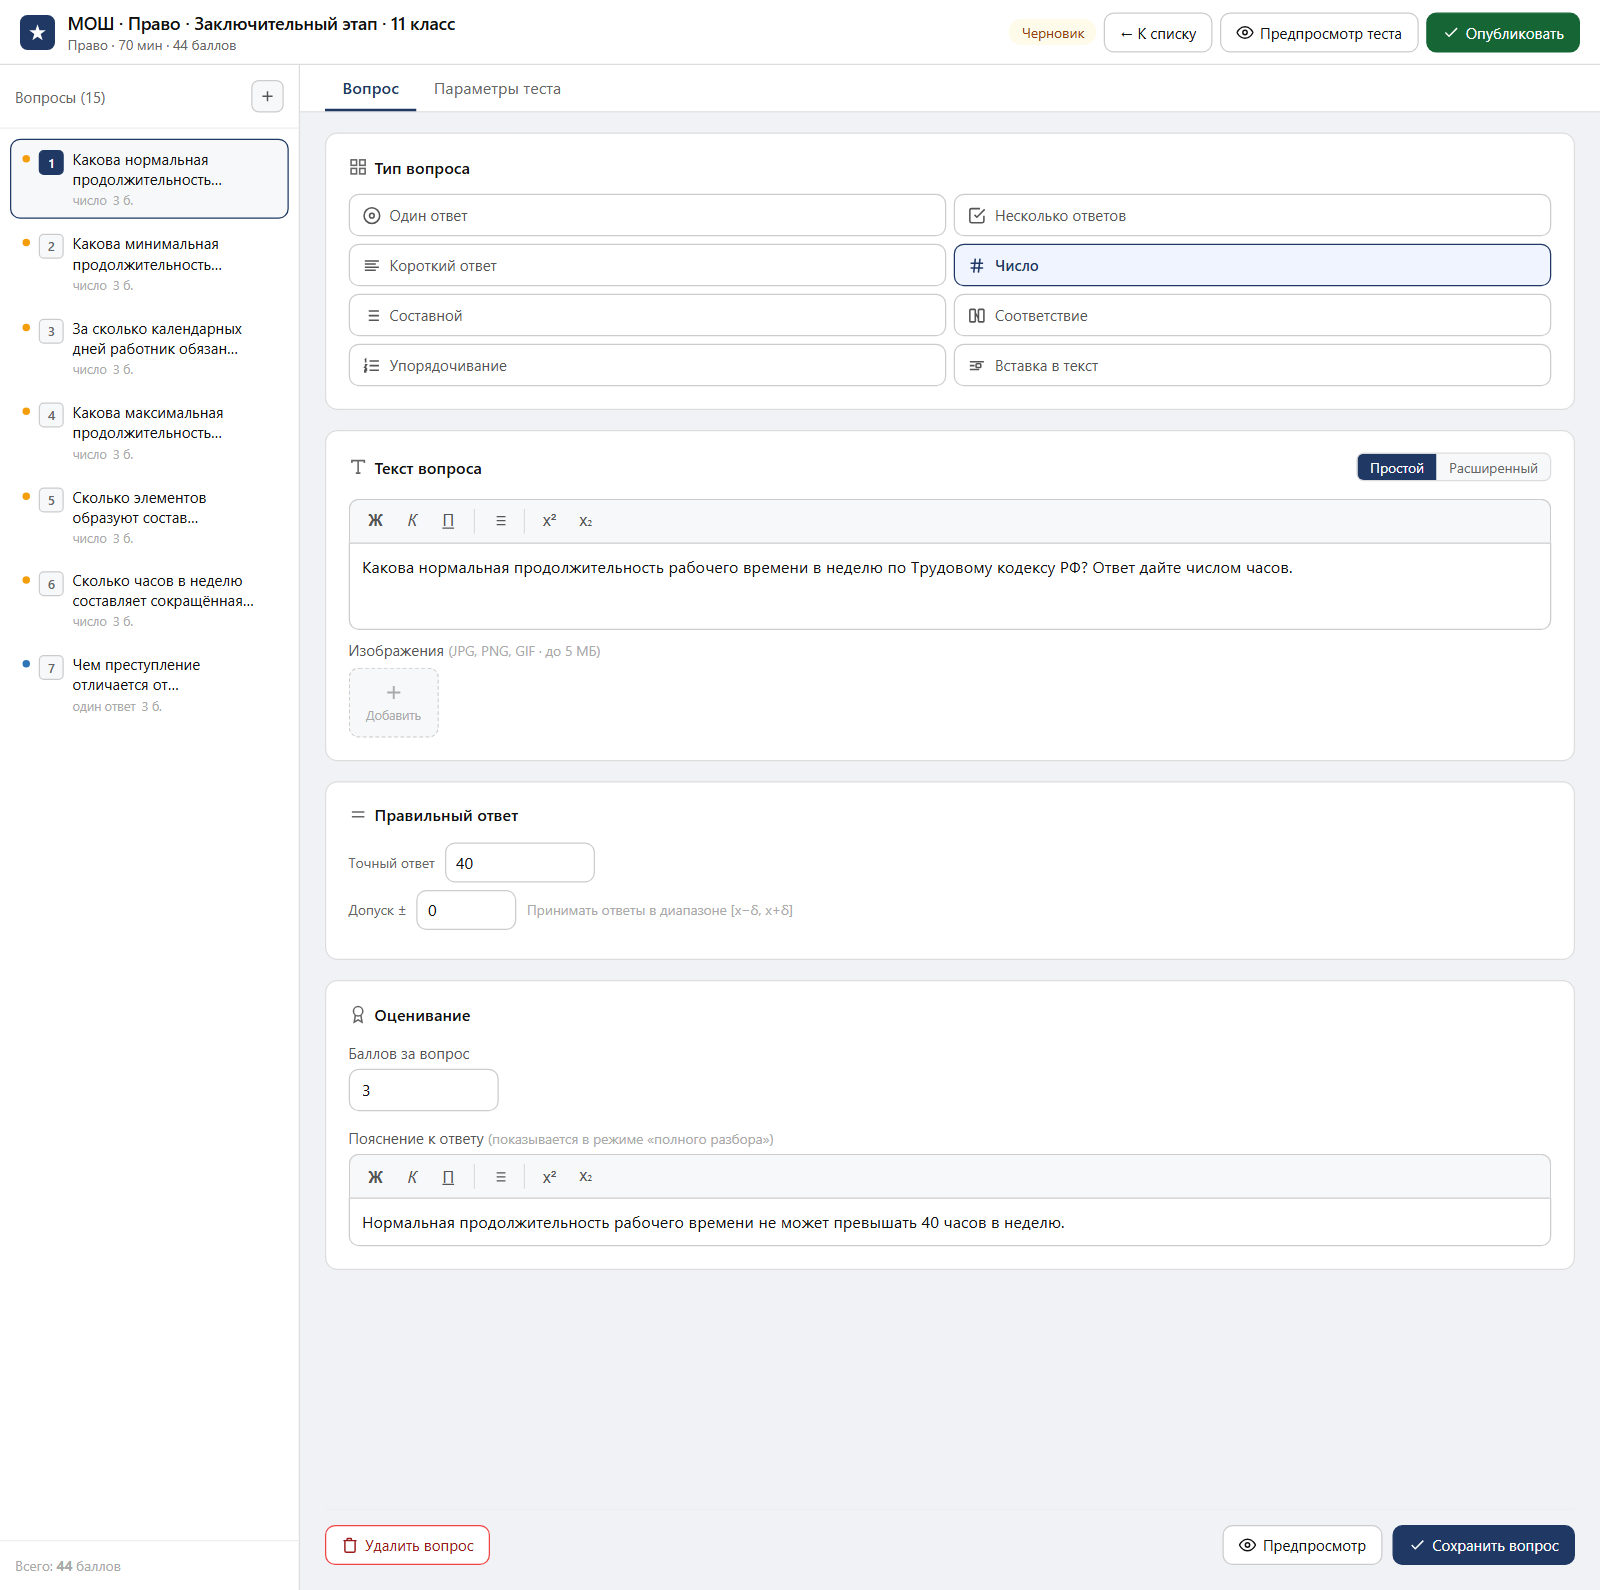The image size is (1600, 1590).
Task: Focus the 'Допуск ±' tolerance field
Action: click(466, 910)
